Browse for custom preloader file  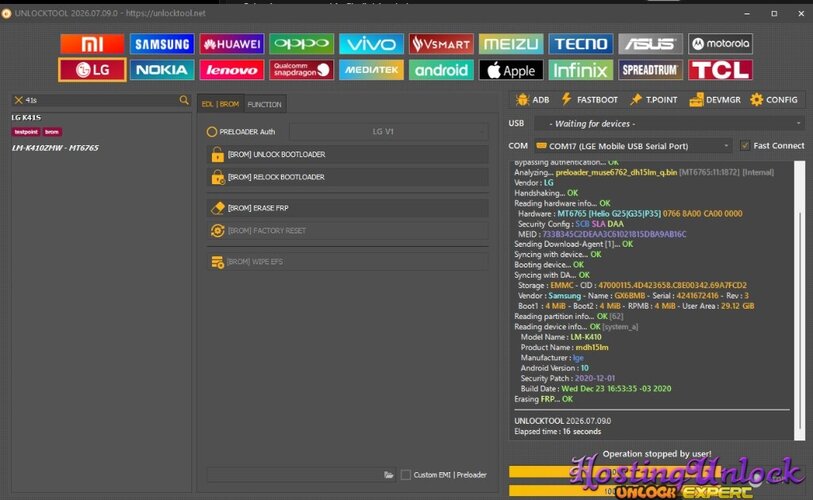pos(388,475)
